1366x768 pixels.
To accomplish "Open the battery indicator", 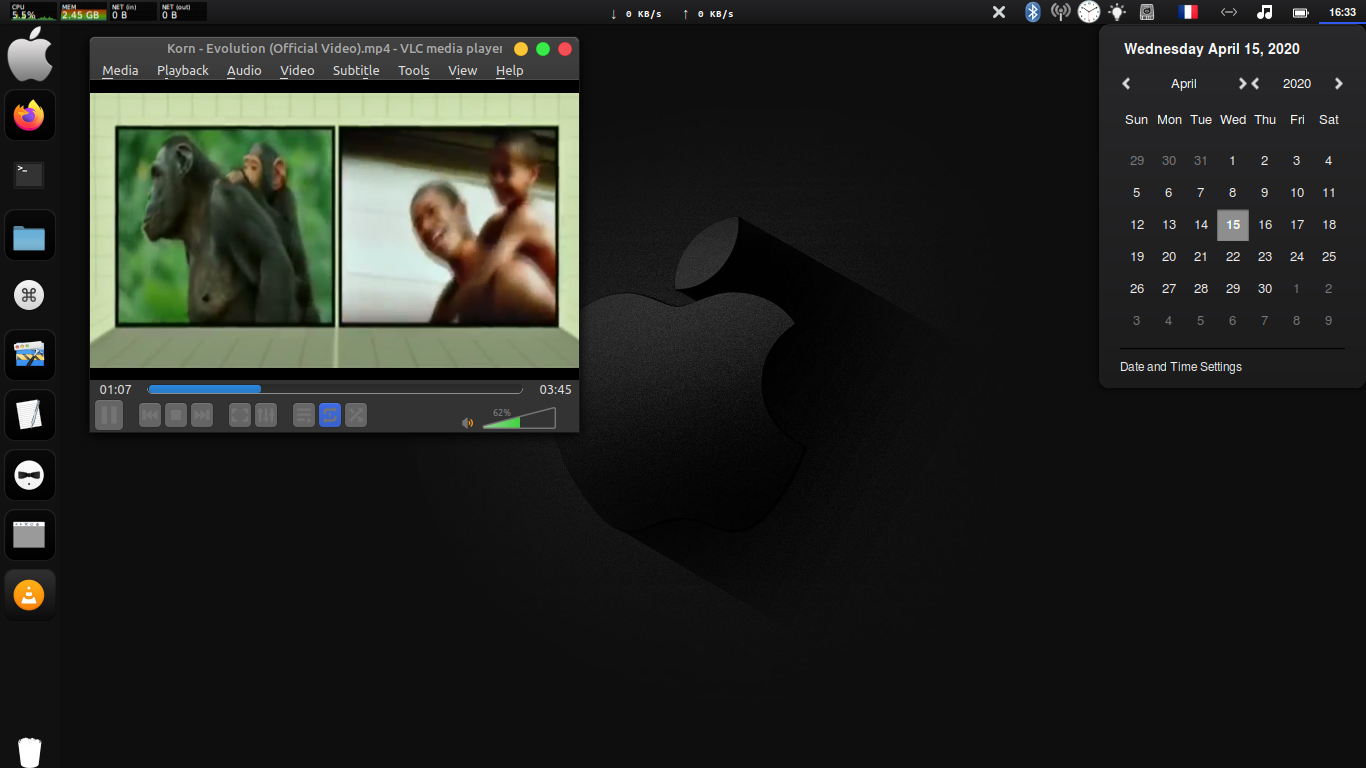I will [1301, 12].
